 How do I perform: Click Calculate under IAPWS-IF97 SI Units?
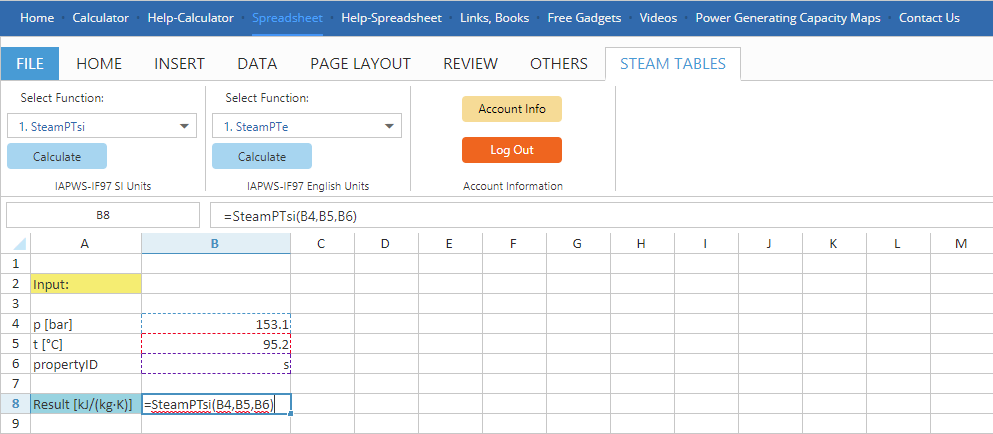pos(57,156)
